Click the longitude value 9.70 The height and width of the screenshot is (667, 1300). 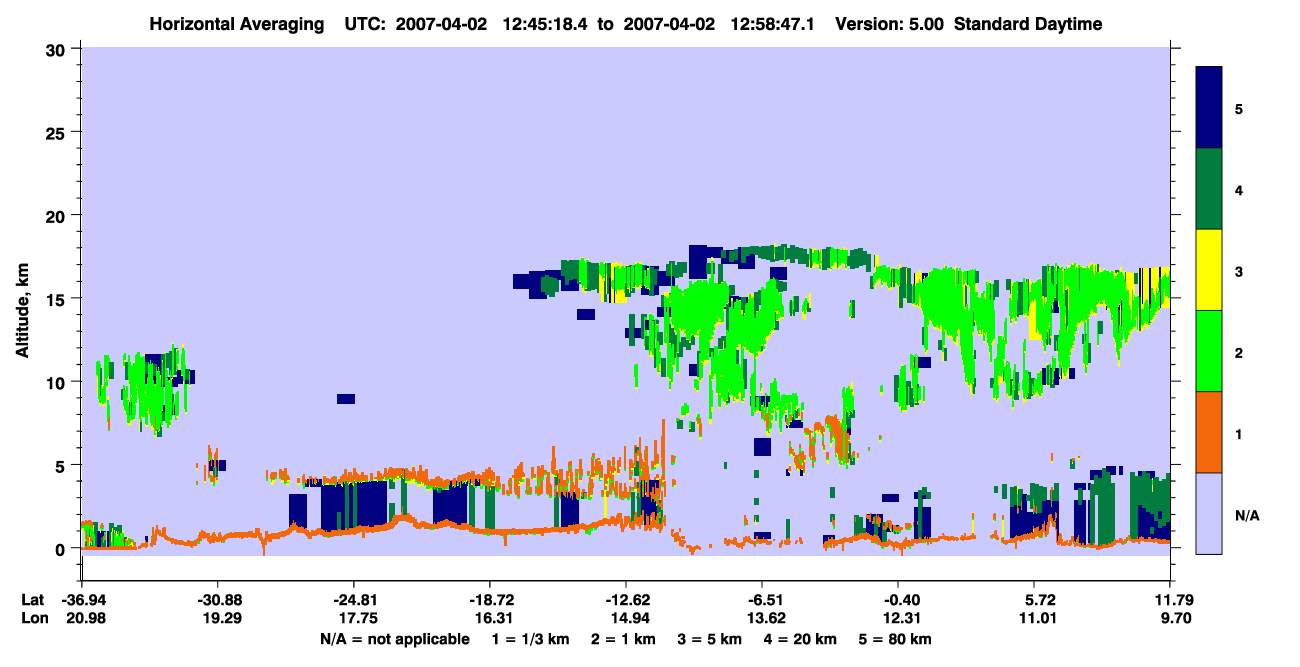tap(1175, 619)
